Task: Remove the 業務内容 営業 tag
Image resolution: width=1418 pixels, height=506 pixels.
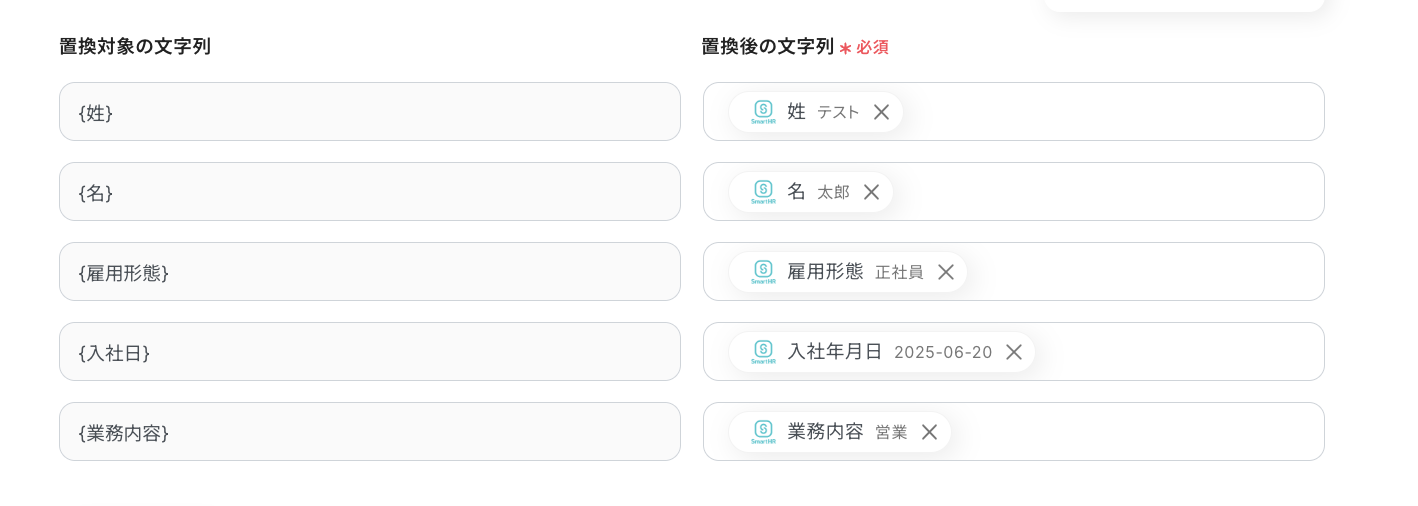Action: click(929, 432)
